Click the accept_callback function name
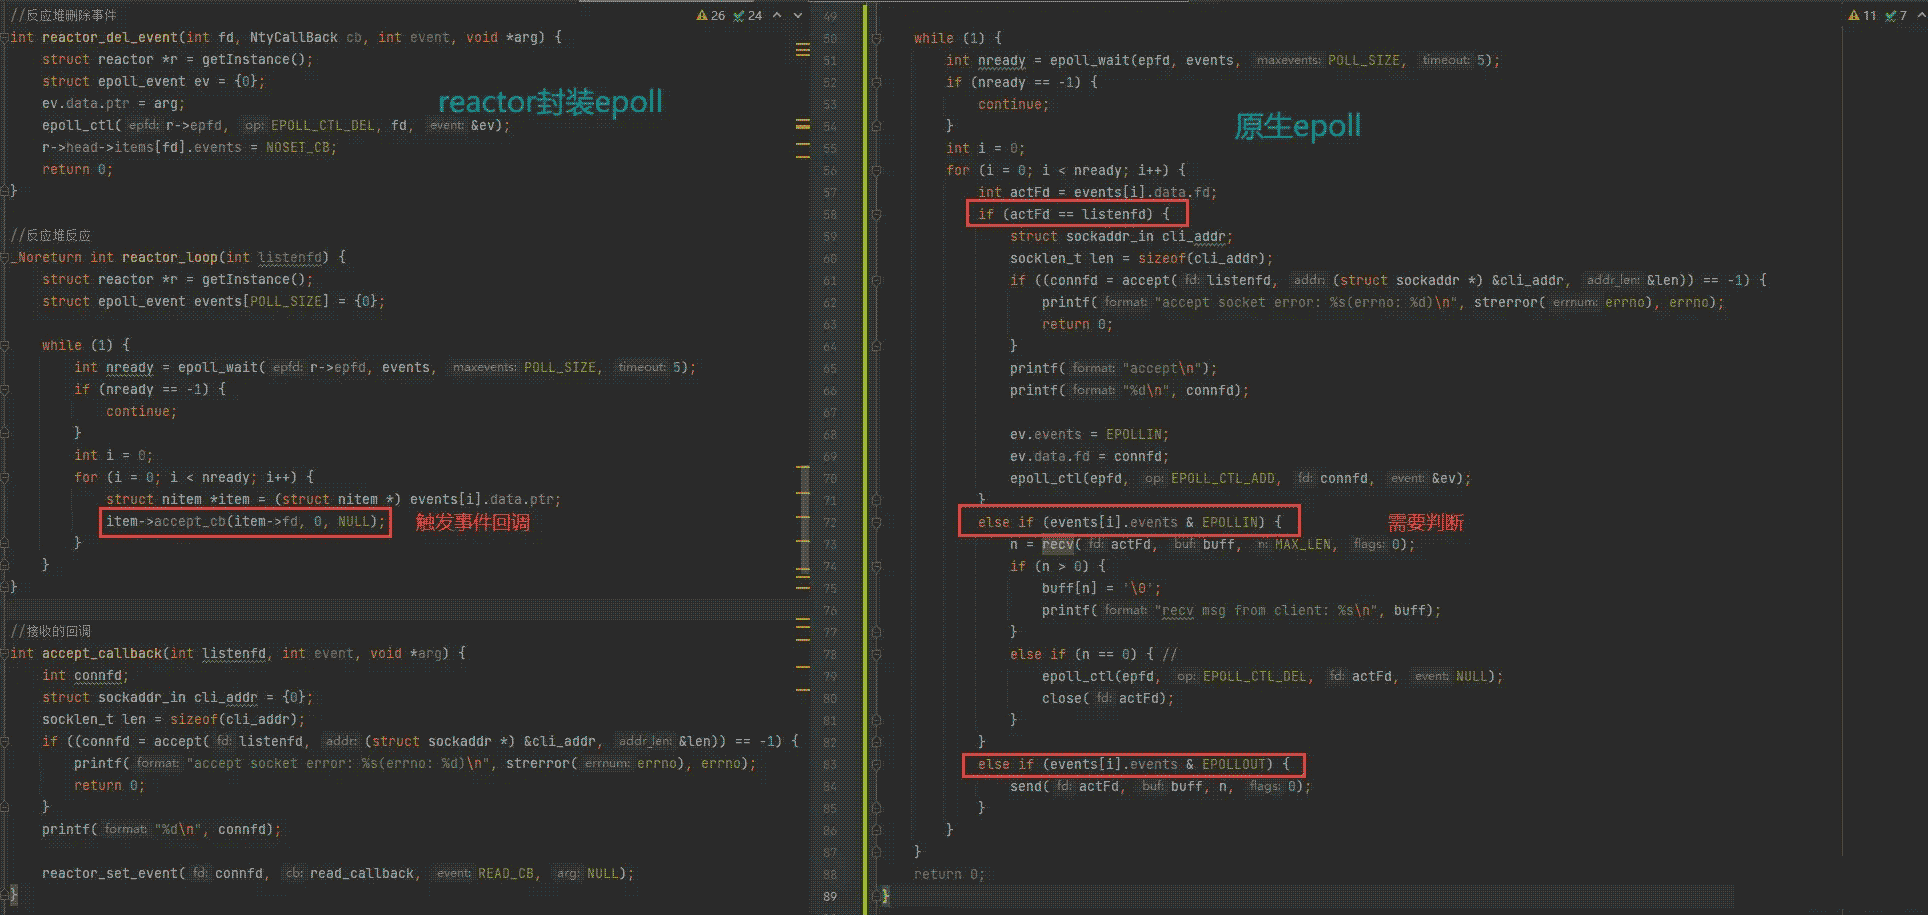 102,653
